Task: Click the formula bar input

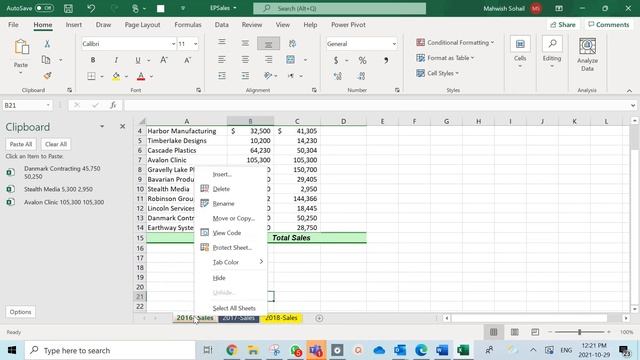Action: pyautogui.click(x=377, y=105)
